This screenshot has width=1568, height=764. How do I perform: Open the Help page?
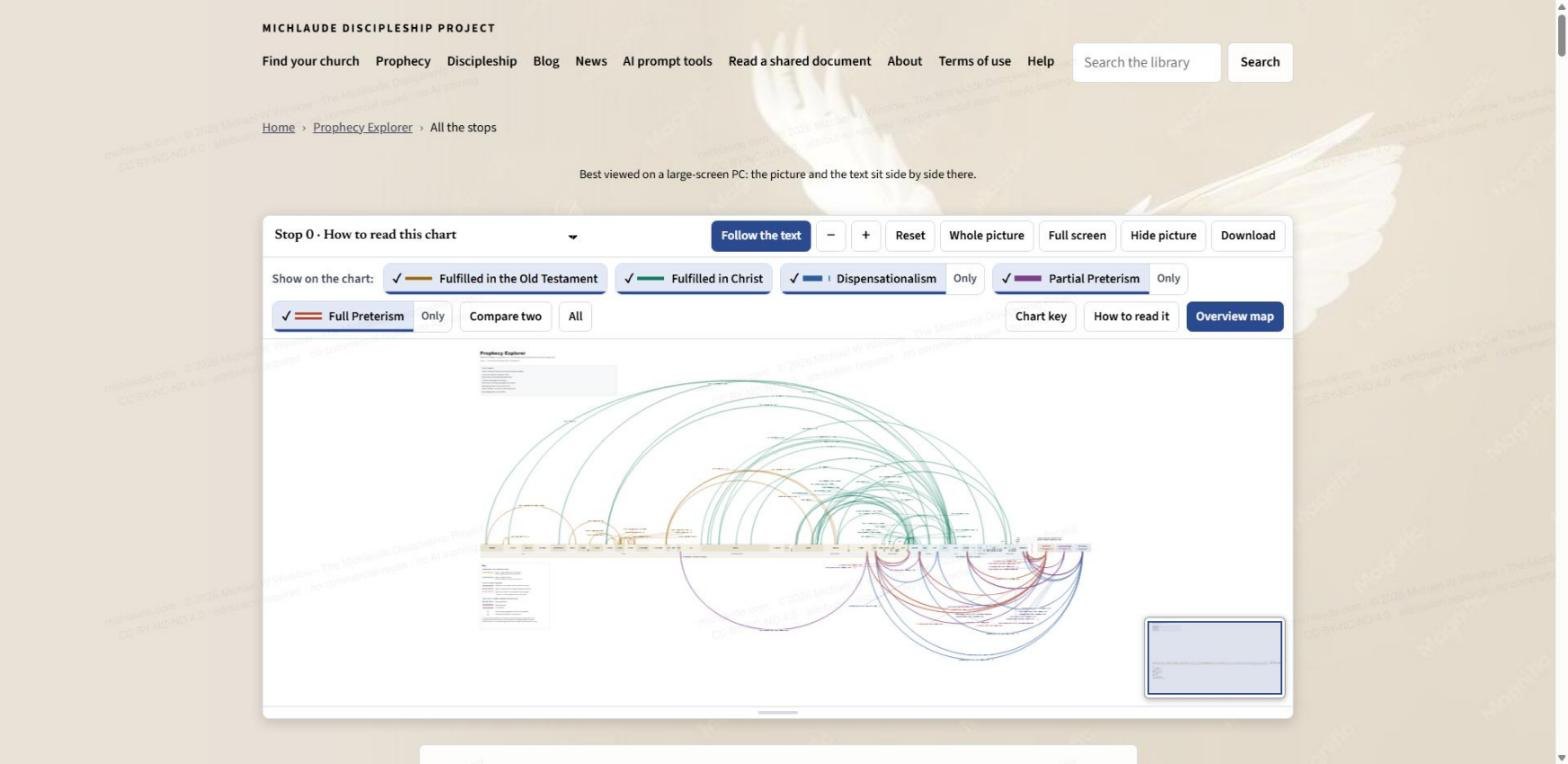(1040, 61)
